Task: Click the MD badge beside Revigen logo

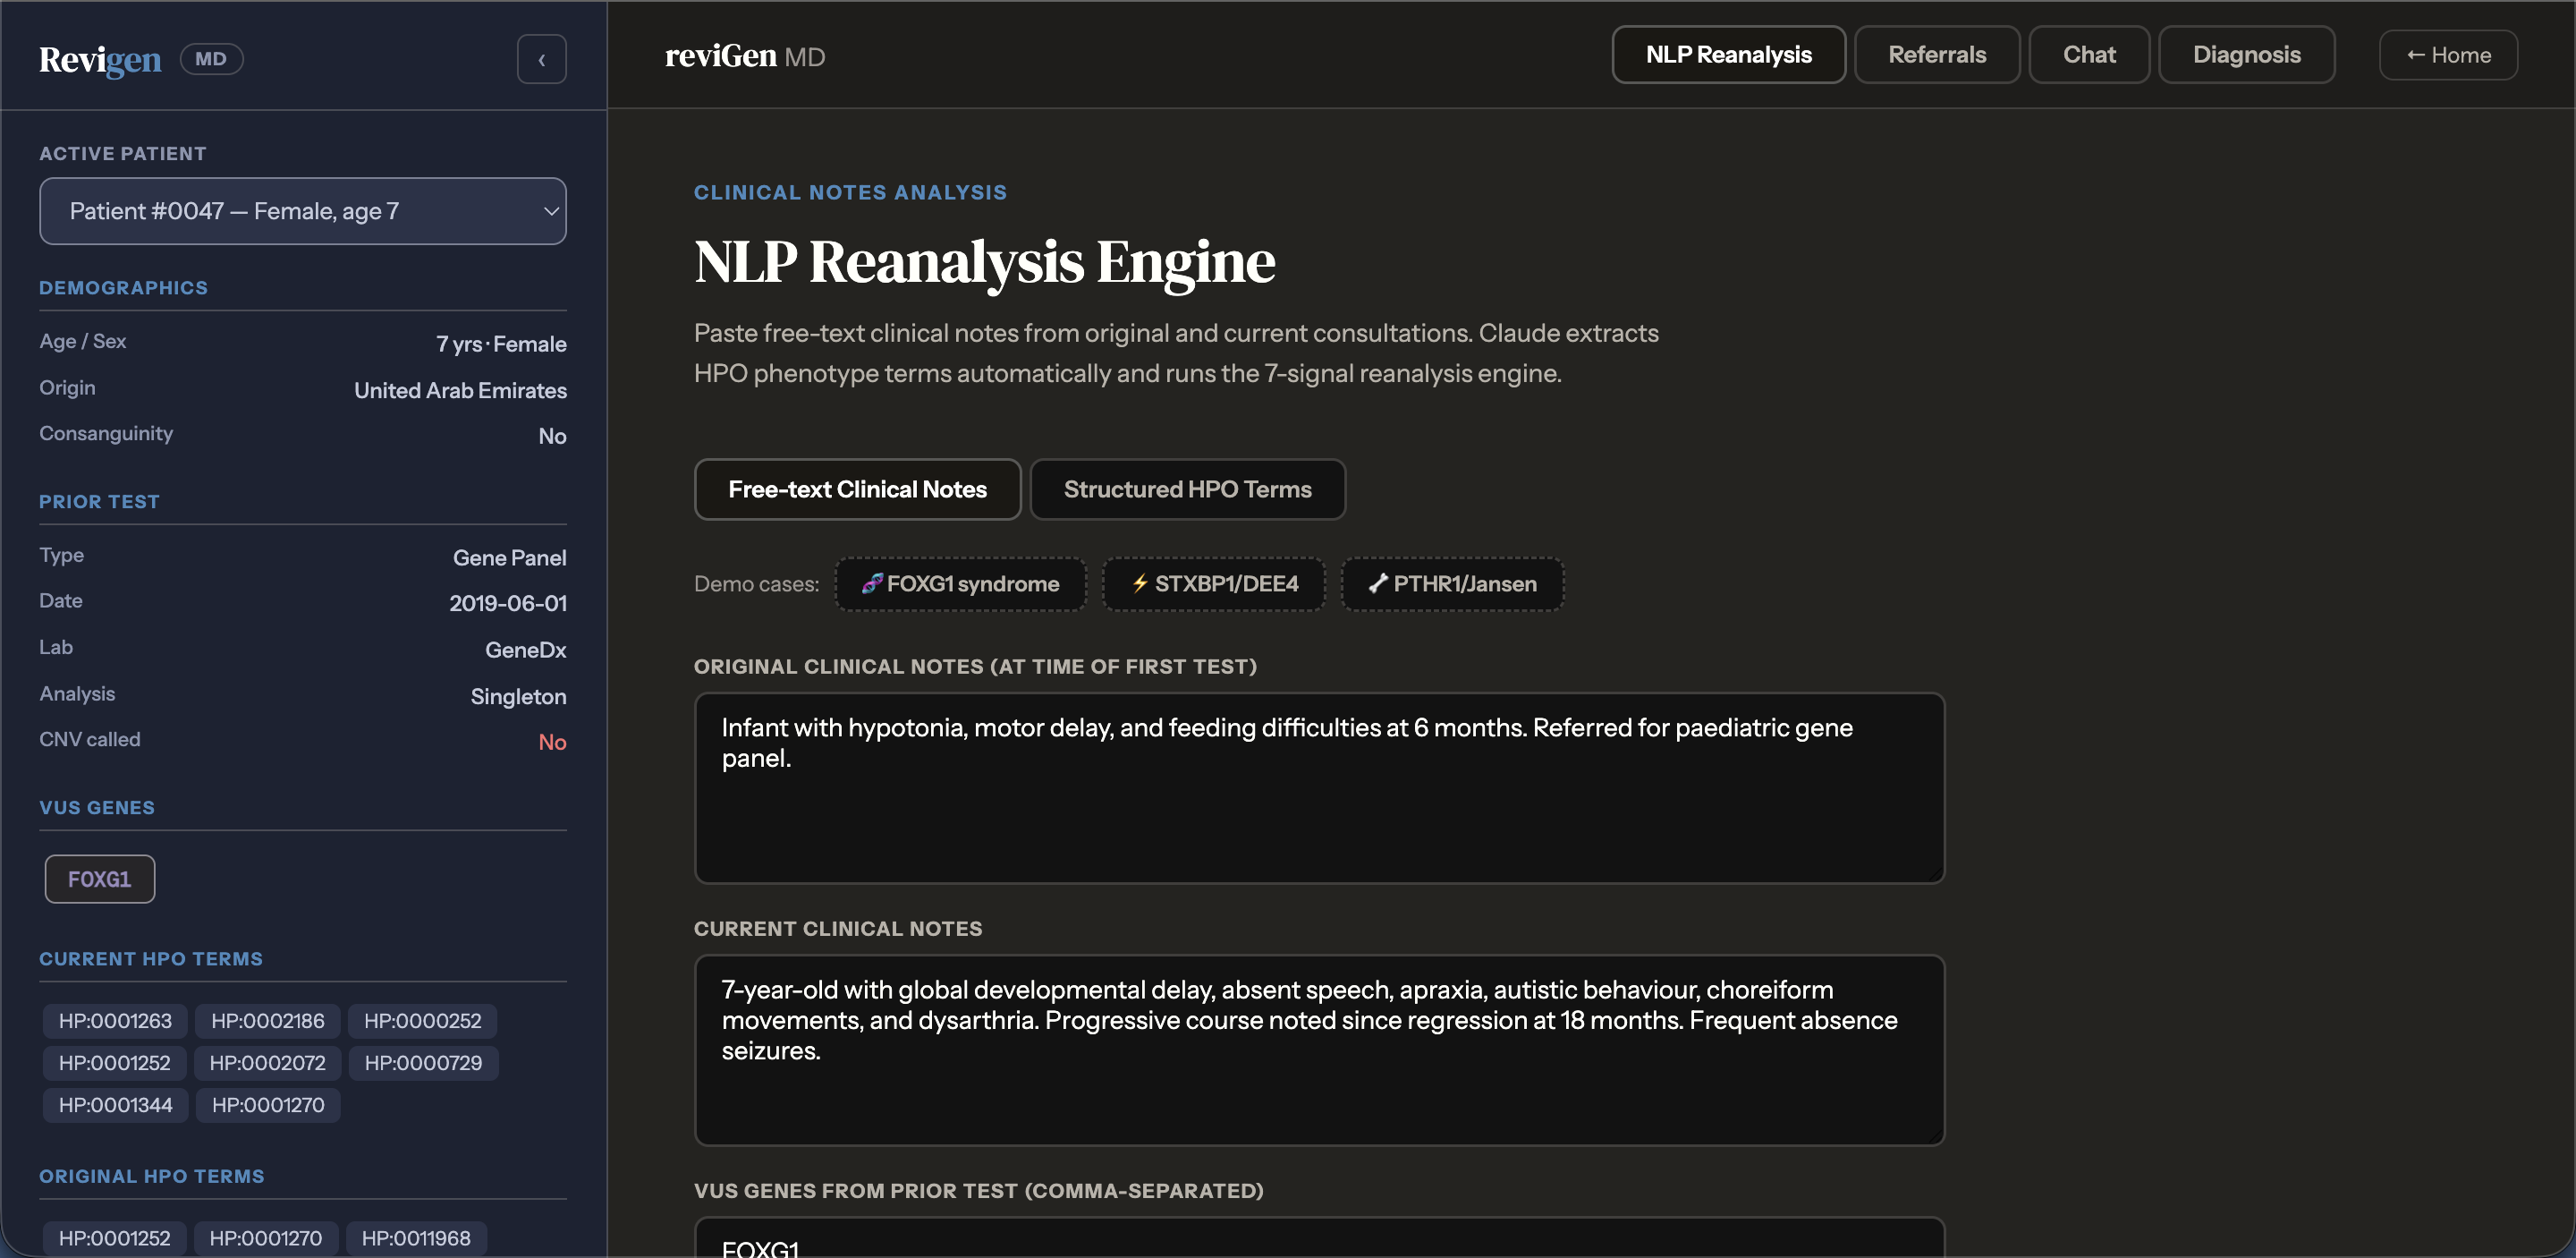Action: pos(211,59)
